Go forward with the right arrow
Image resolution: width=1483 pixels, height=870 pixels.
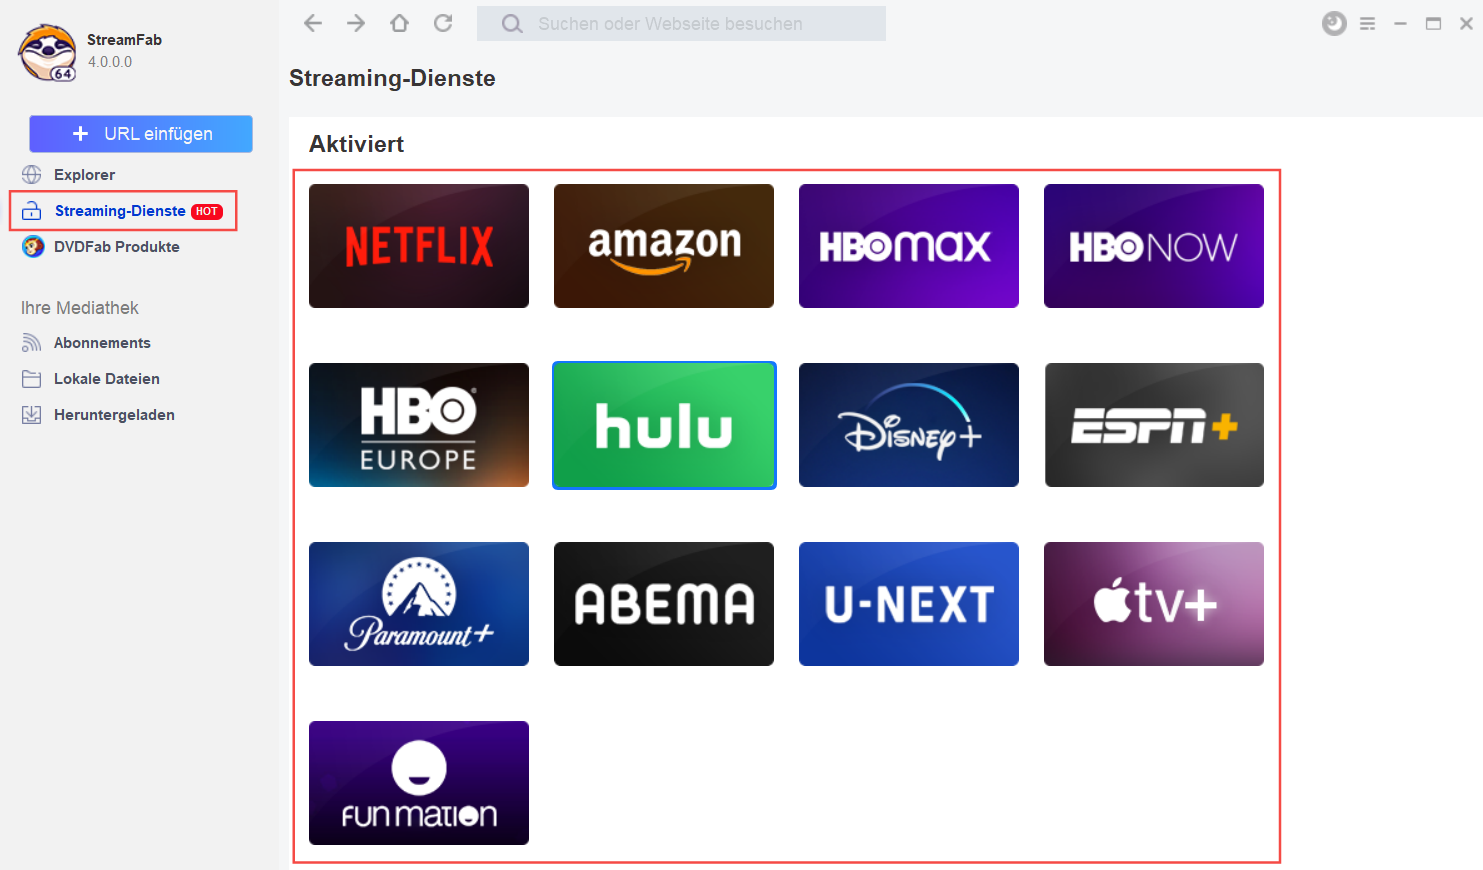tap(356, 23)
